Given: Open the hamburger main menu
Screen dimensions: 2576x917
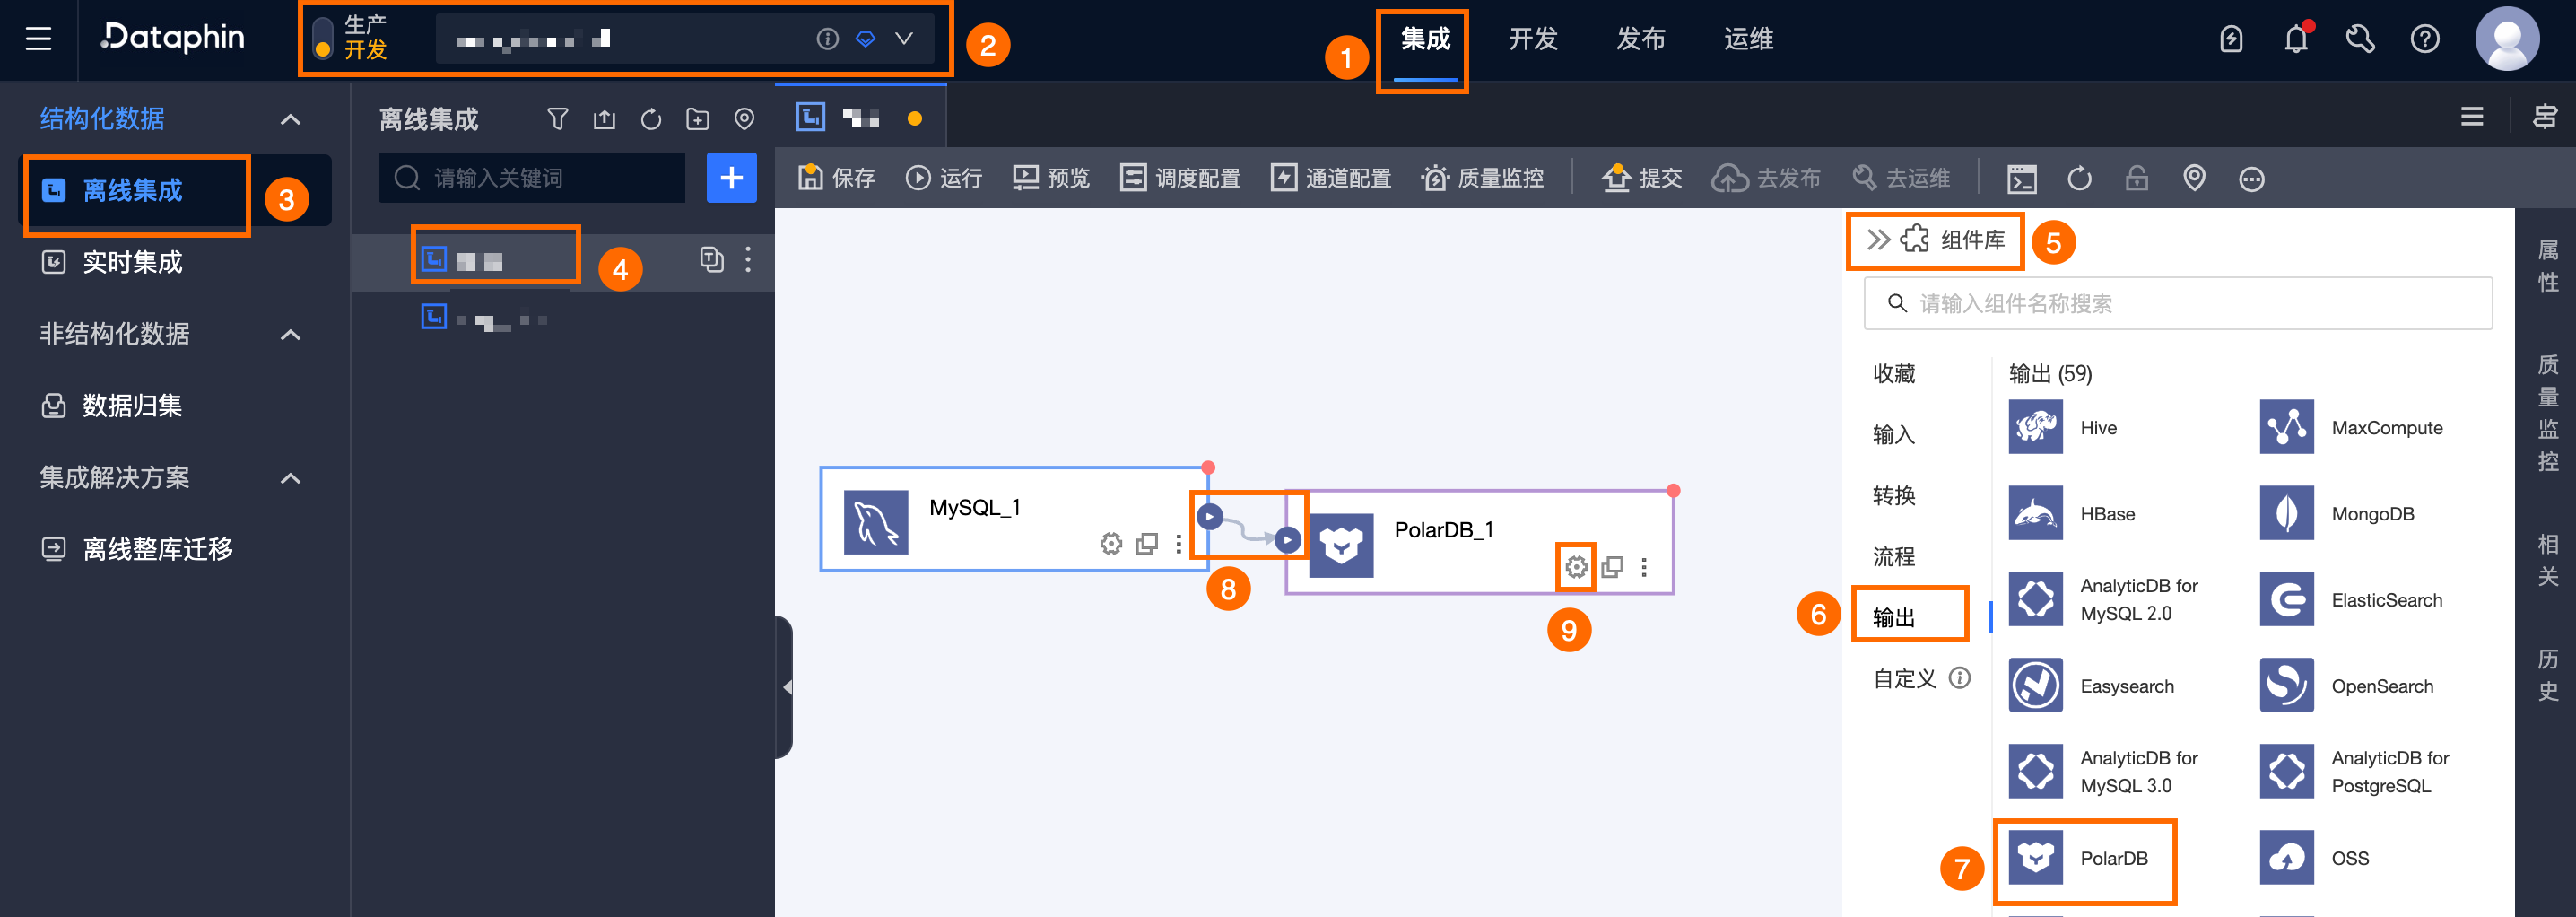Looking at the screenshot, I should click(x=38, y=39).
